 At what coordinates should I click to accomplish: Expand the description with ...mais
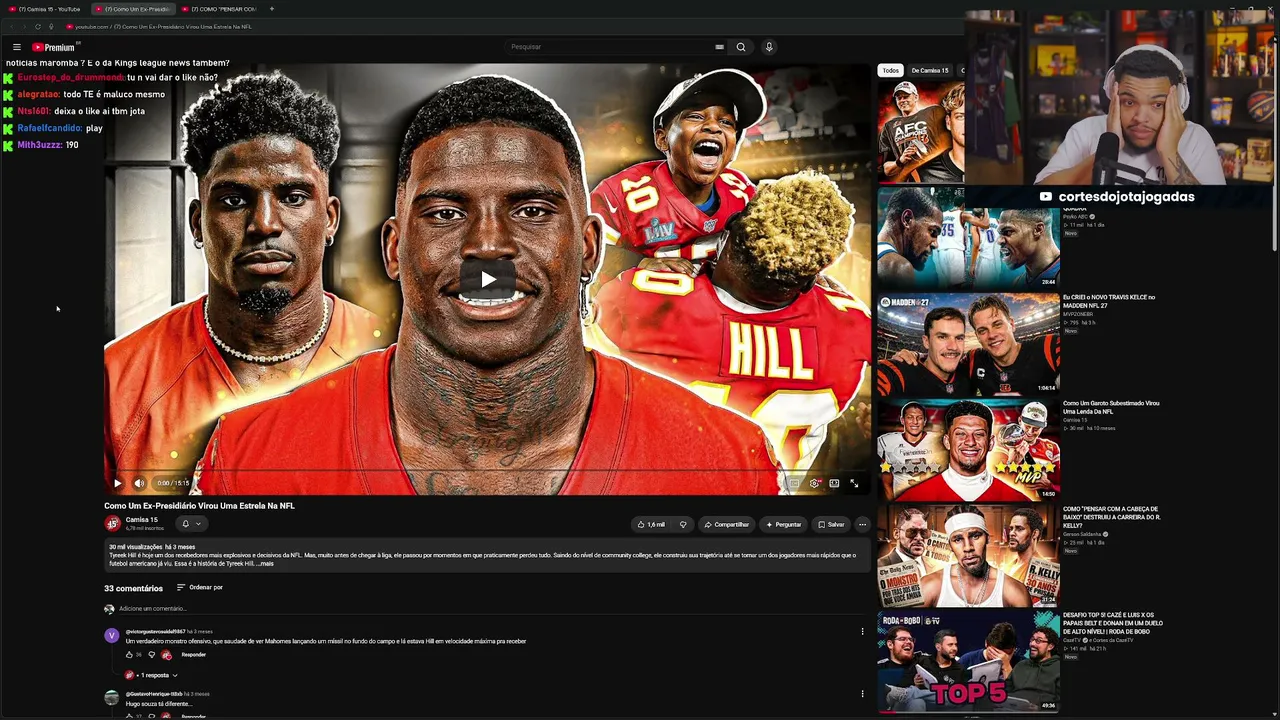point(265,564)
